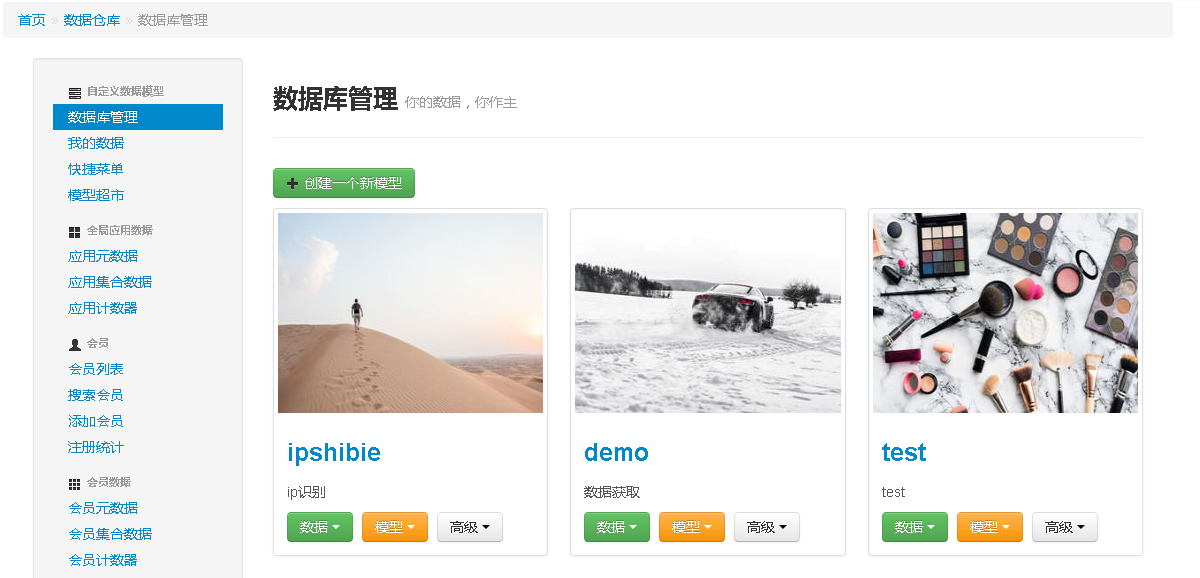Screen dimensions: 1200x578
Task: Expand 高级 dropdown for demo
Action: [x=767, y=527]
